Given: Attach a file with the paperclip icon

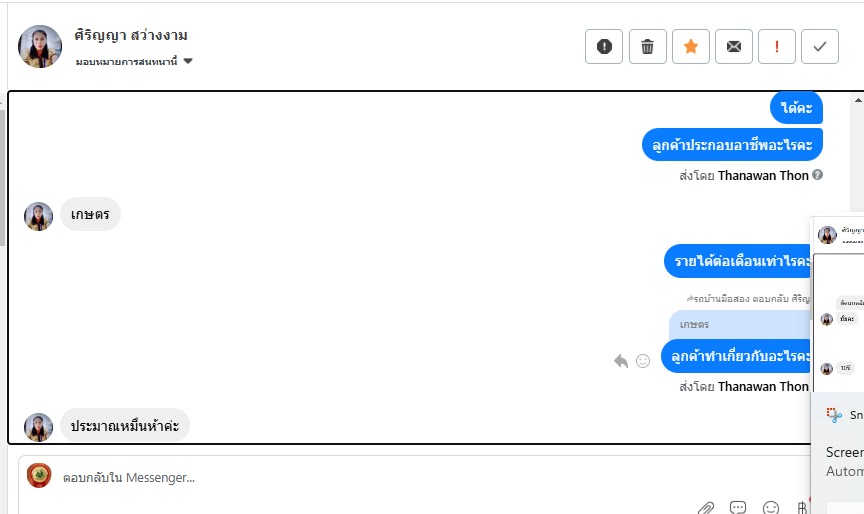Looking at the screenshot, I should [x=706, y=507].
